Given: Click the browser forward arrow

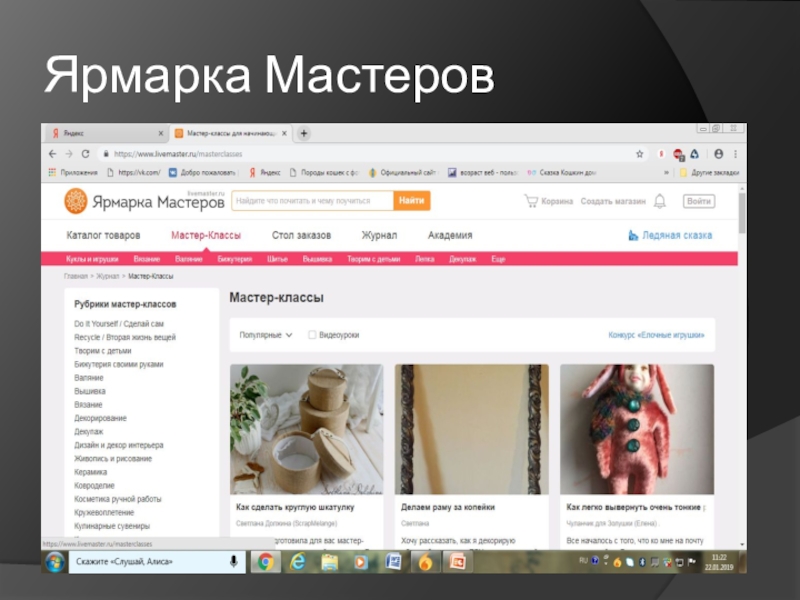Looking at the screenshot, I should coord(69,154).
